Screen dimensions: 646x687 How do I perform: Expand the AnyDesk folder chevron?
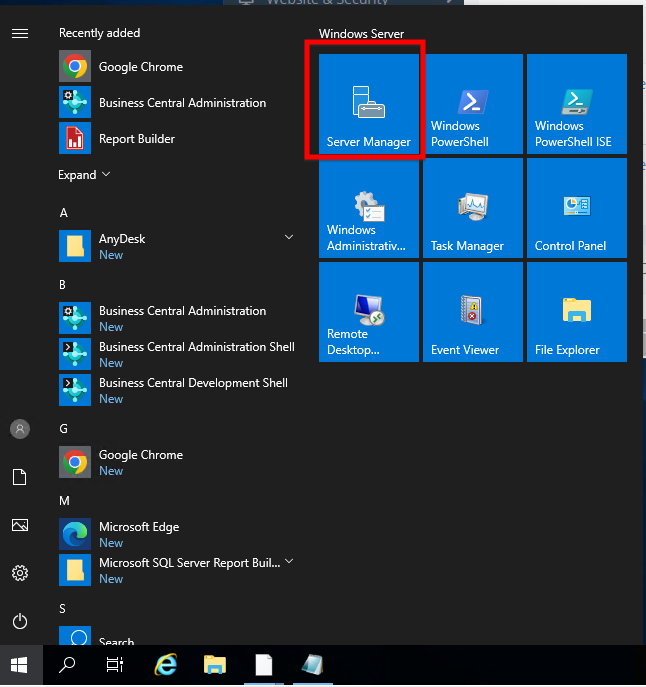(289, 237)
